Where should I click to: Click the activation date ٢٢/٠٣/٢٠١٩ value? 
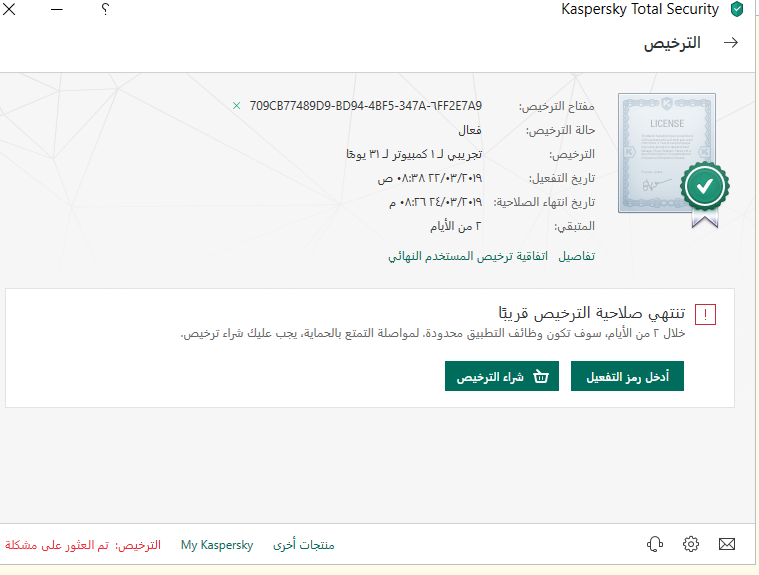click(x=430, y=178)
